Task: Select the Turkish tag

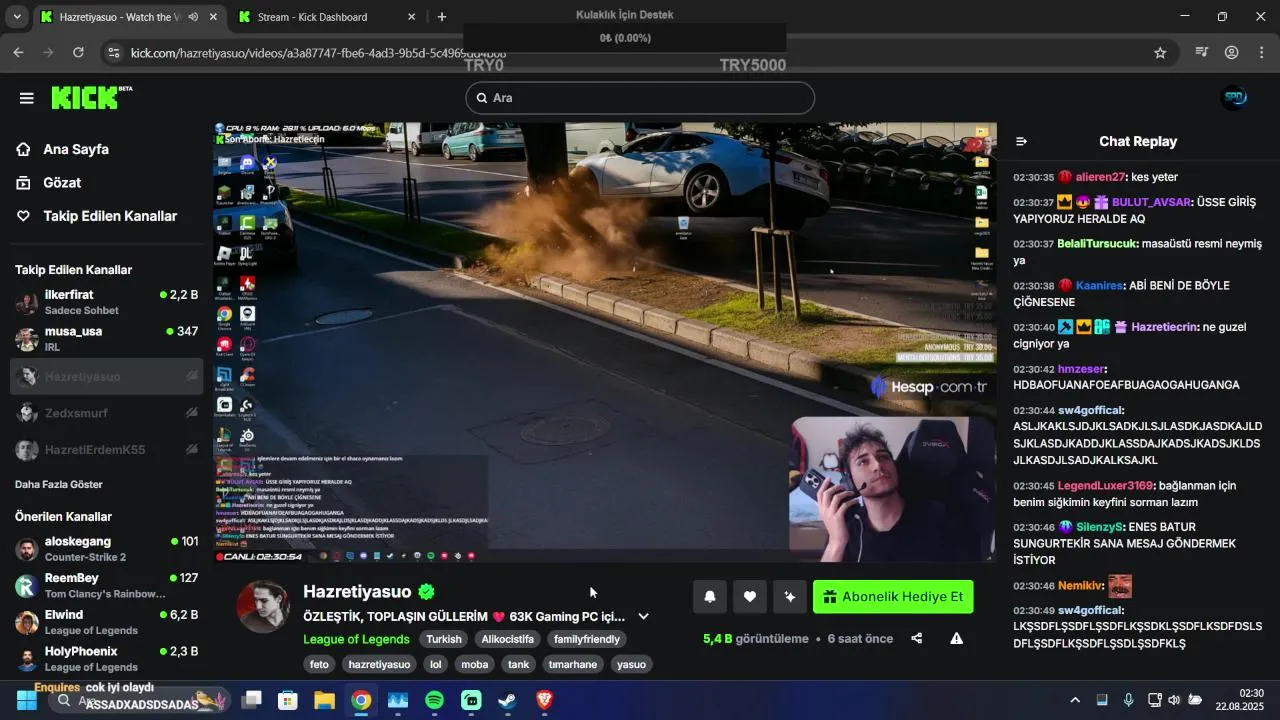Action: point(444,639)
